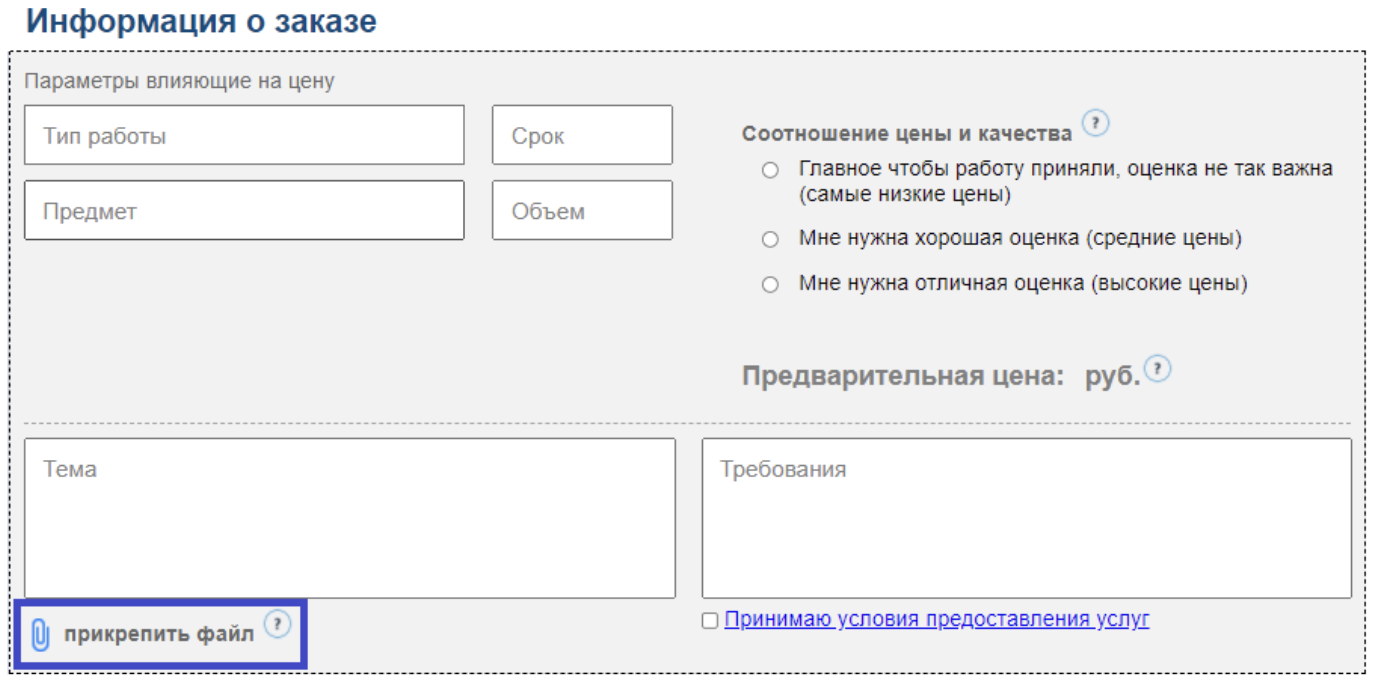Click the Параметры влияющие на цену label

(x=179, y=82)
